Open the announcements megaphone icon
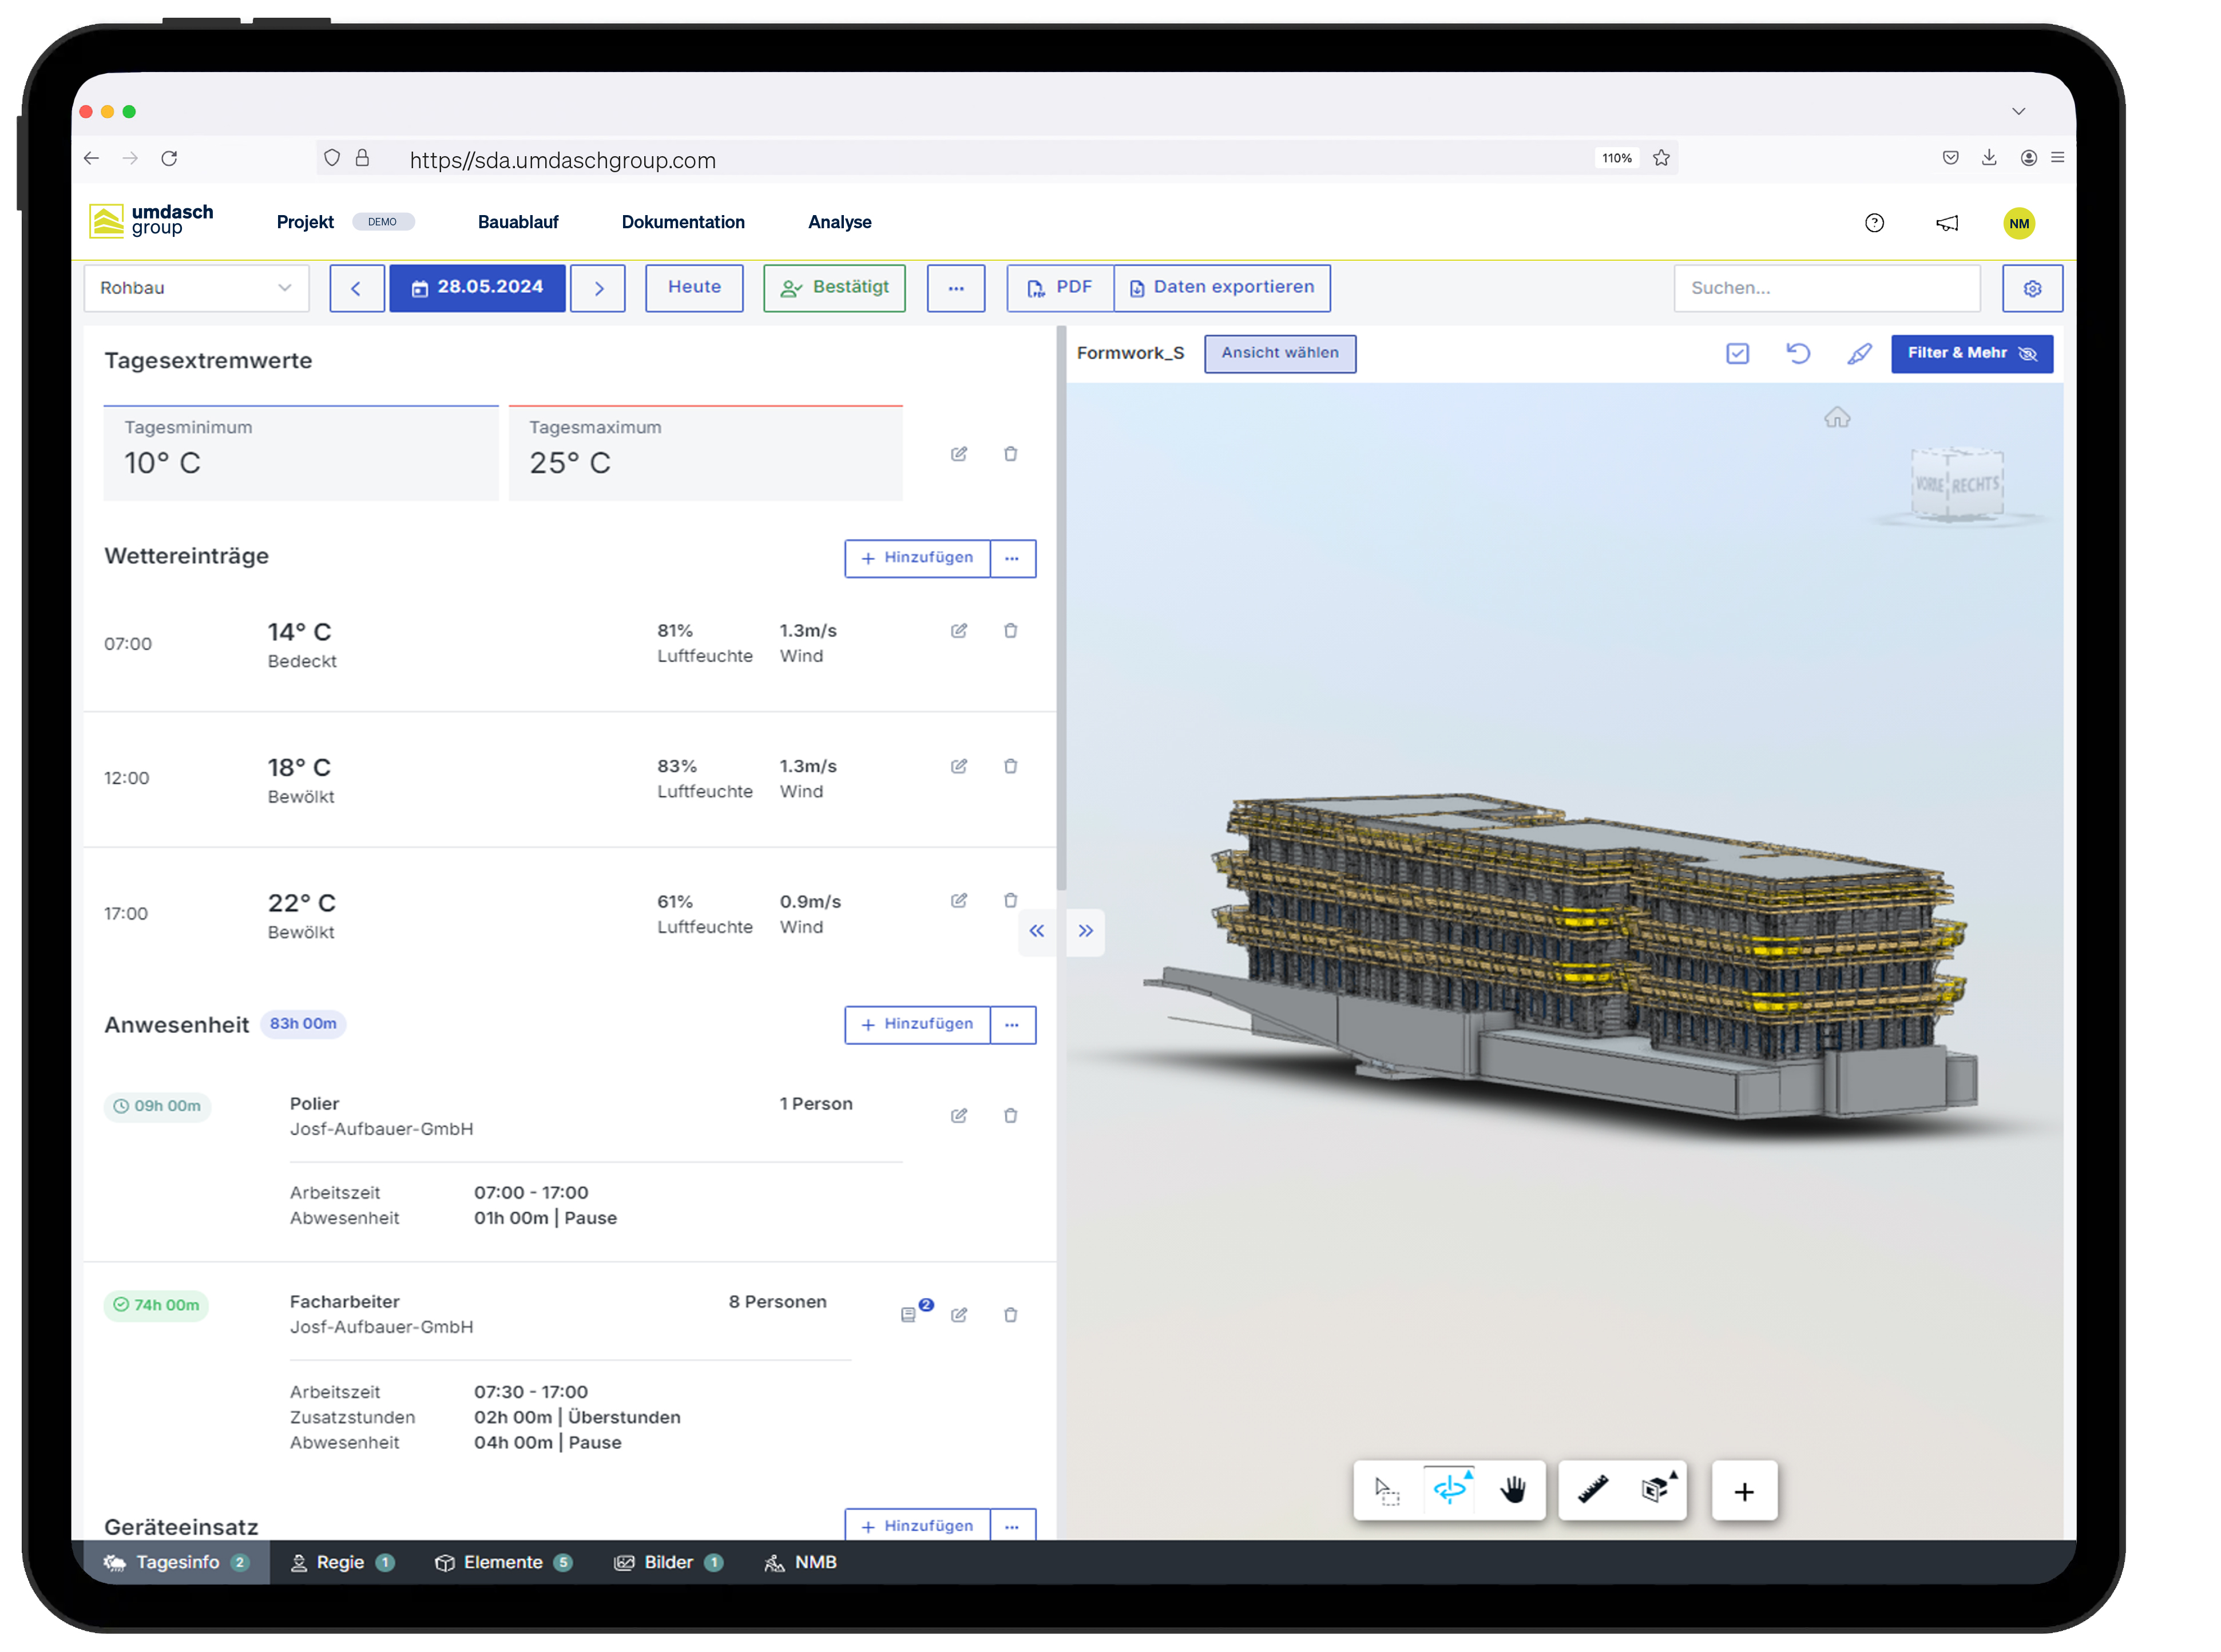Viewport: 2221px width, 1652px height. coord(1946,222)
